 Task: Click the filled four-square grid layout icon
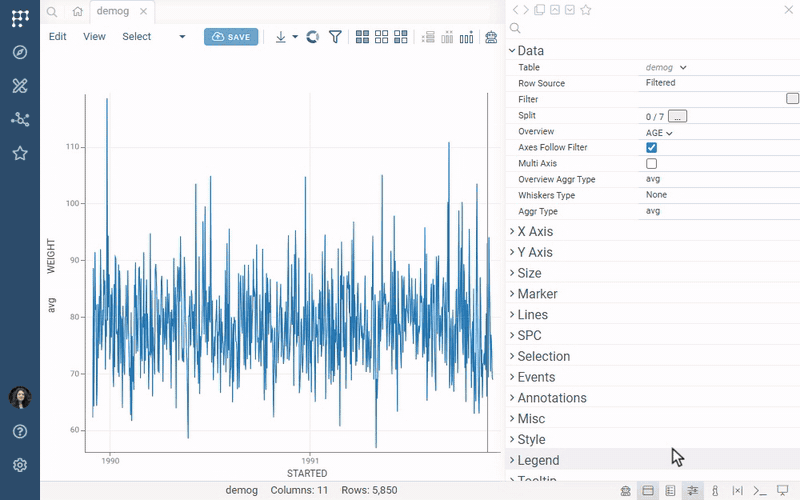pyautogui.click(x=362, y=37)
